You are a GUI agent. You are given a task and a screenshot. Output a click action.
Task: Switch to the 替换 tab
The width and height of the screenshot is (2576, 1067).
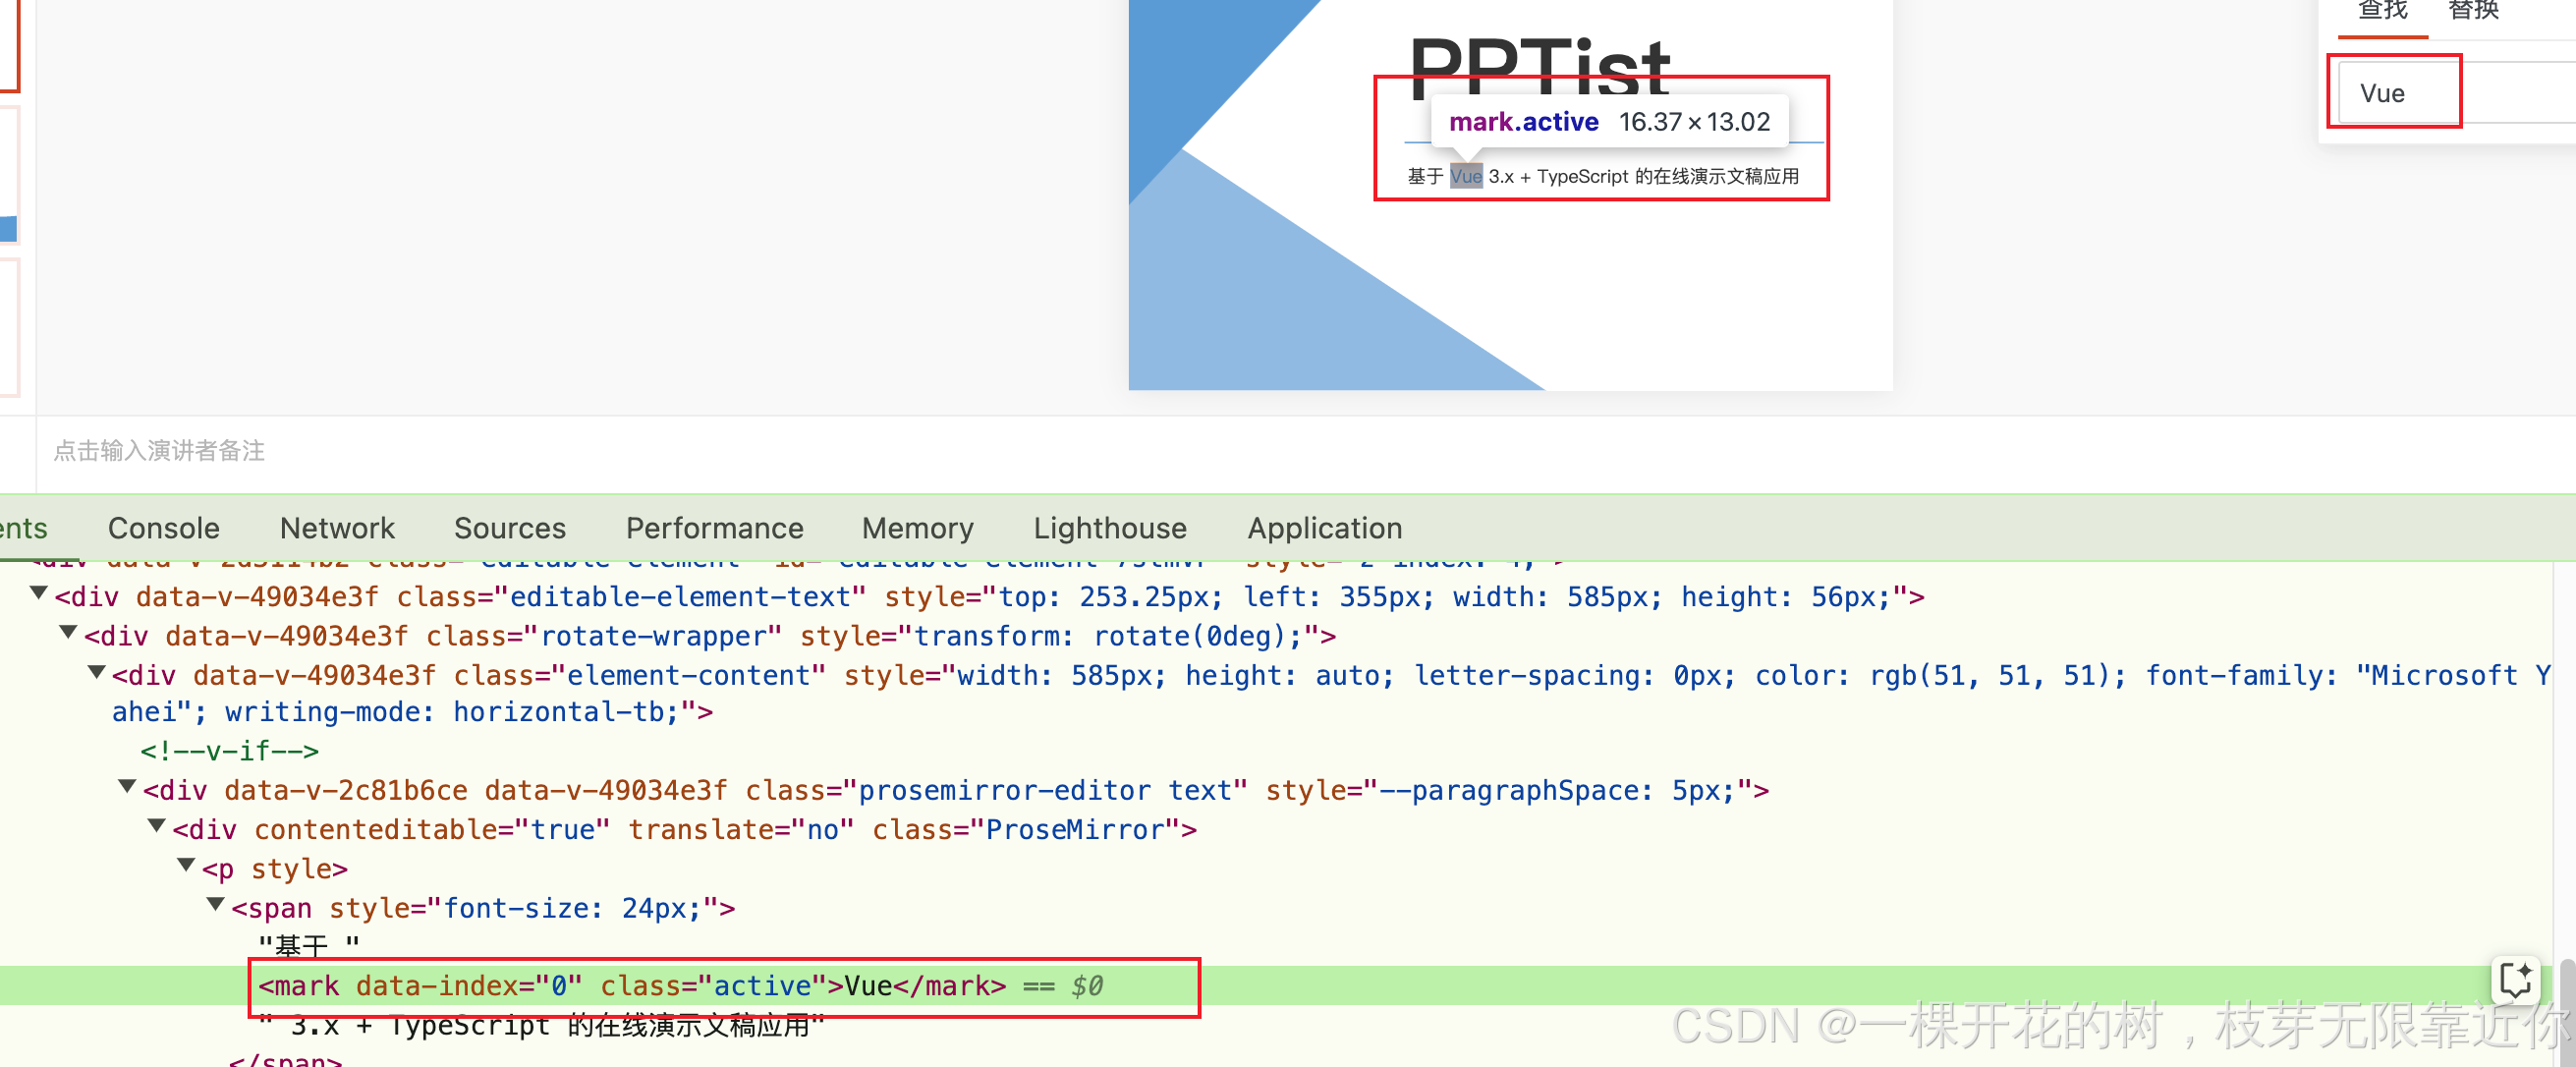(x=2473, y=12)
